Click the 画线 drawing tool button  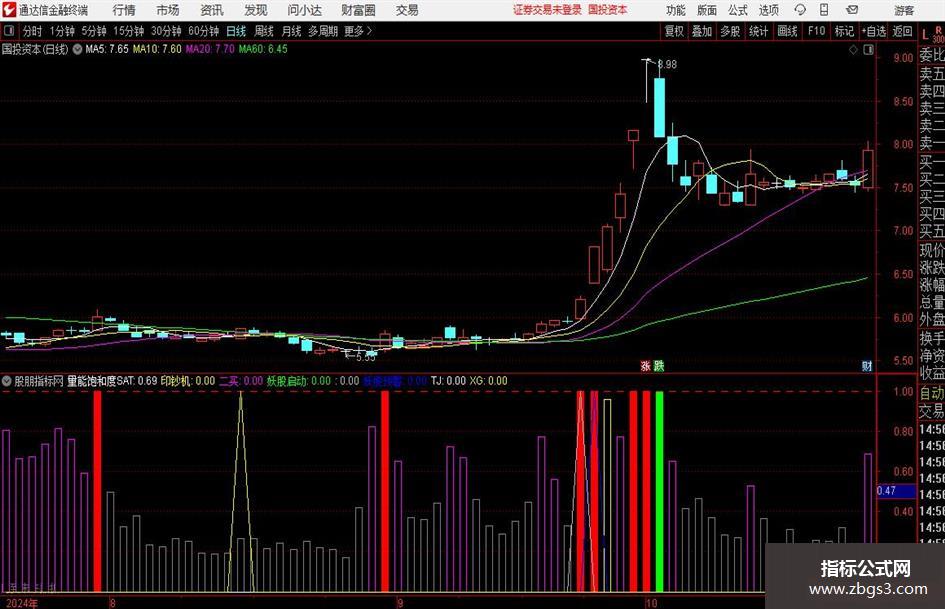[x=787, y=31]
